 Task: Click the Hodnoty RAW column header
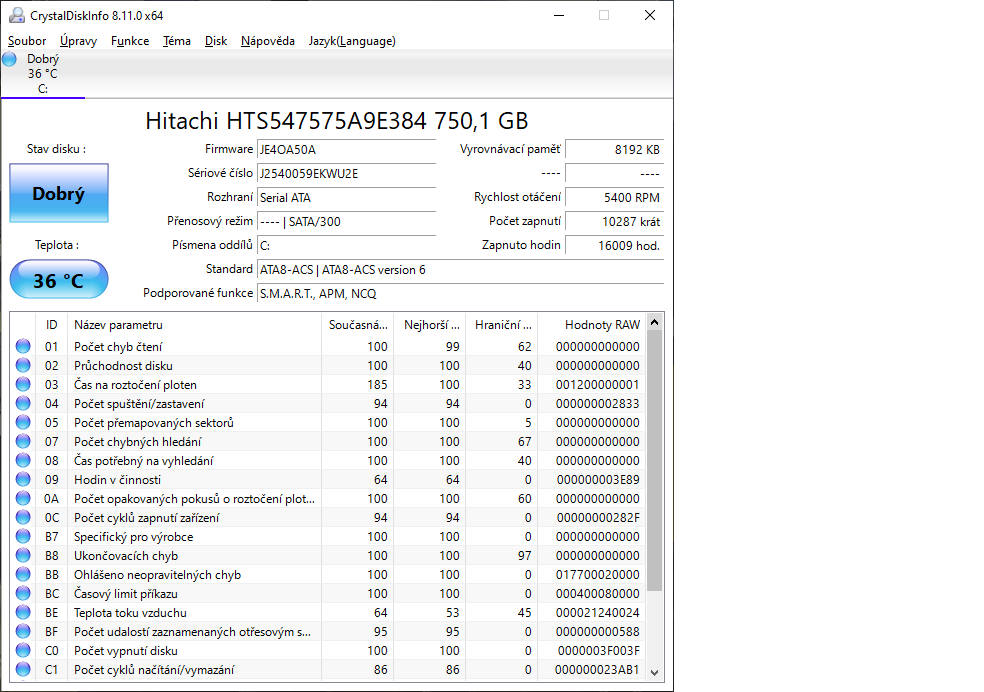point(601,325)
